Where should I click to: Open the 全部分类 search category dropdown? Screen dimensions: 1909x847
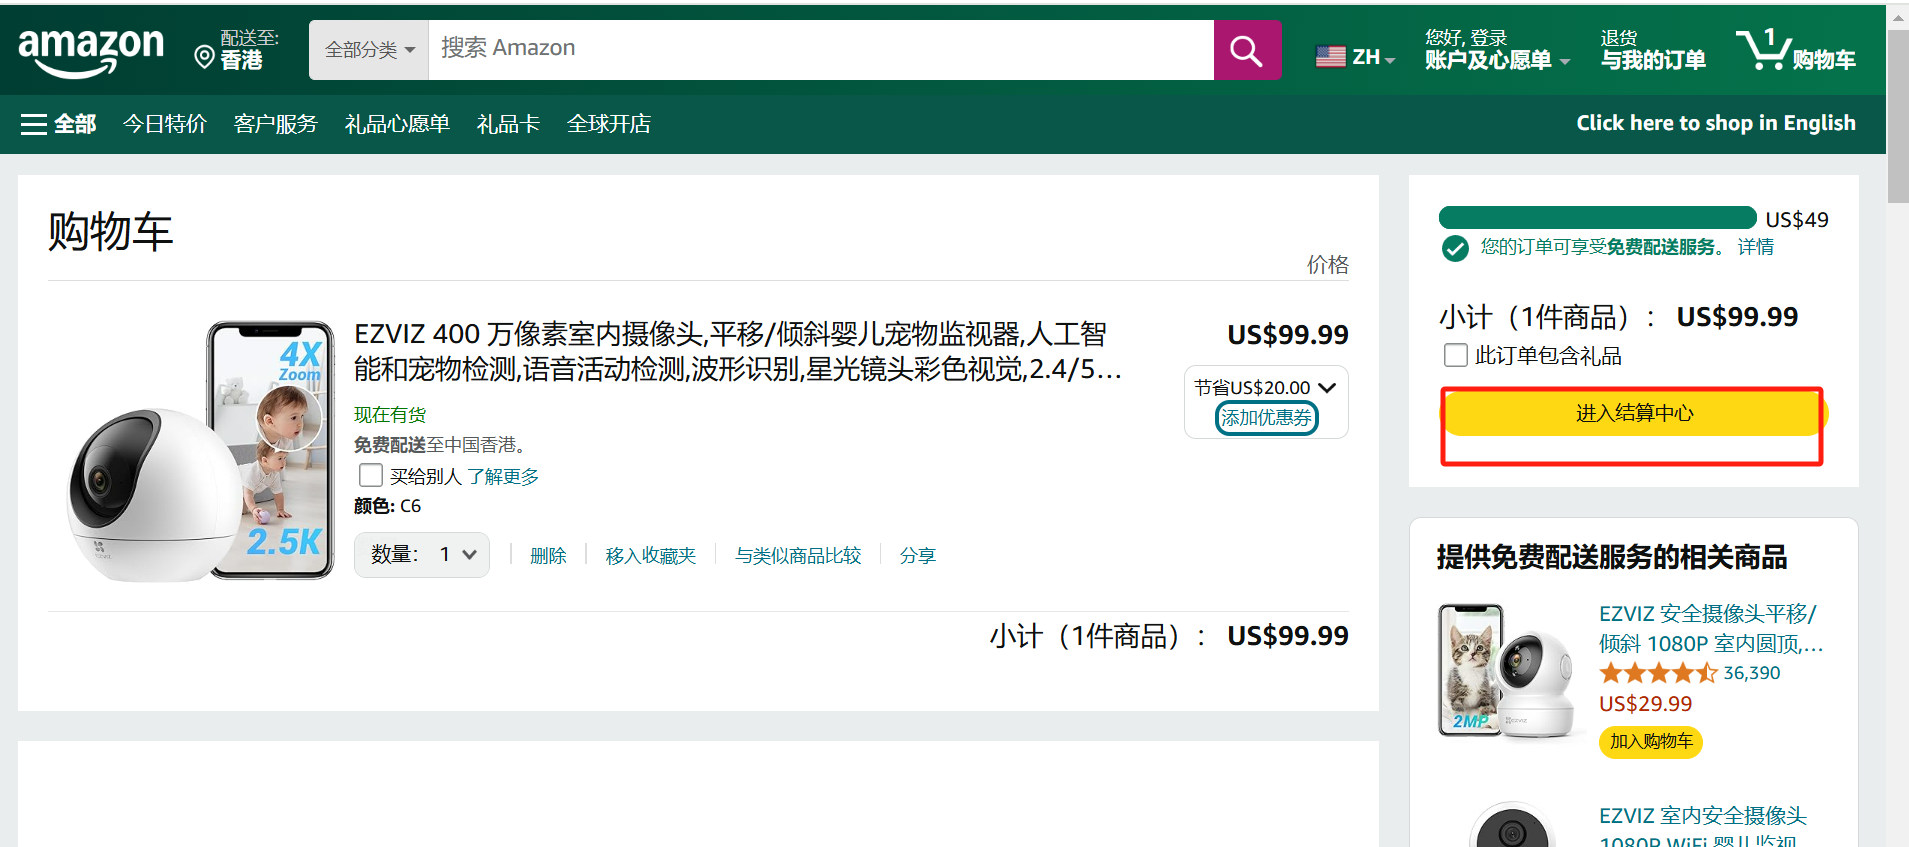click(x=369, y=50)
